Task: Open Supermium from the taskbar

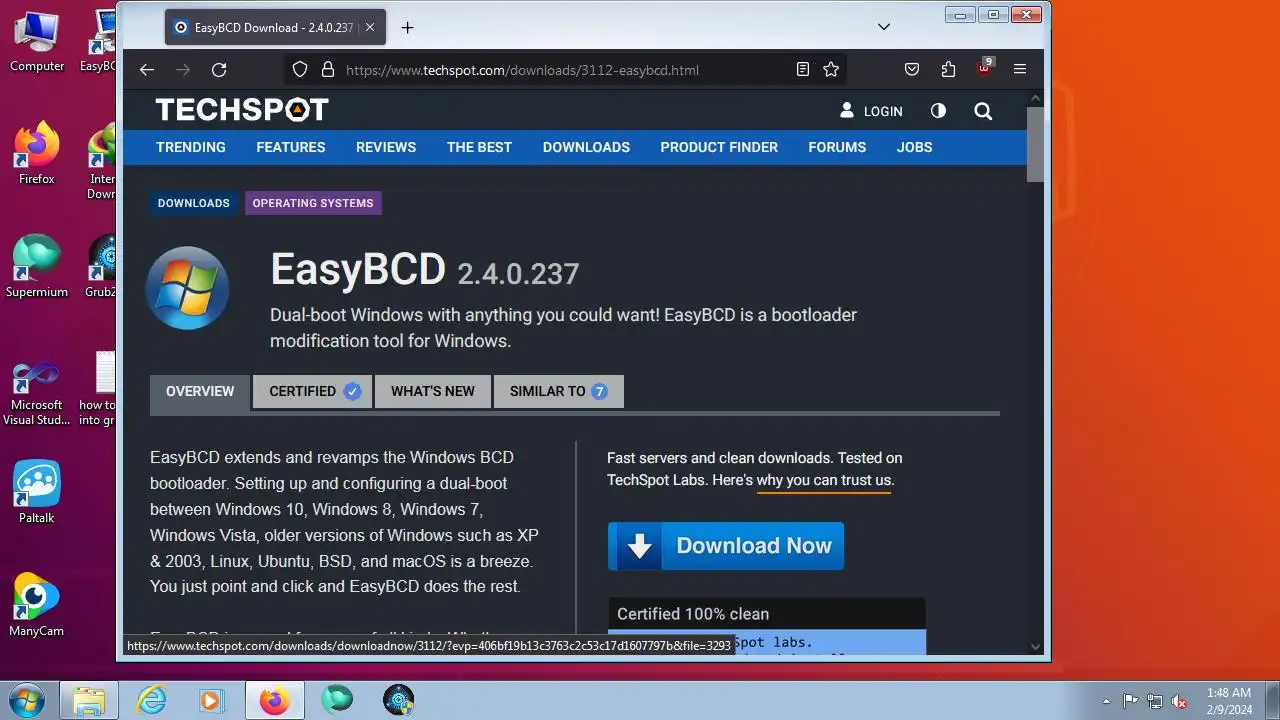Action: [x=337, y=700]
